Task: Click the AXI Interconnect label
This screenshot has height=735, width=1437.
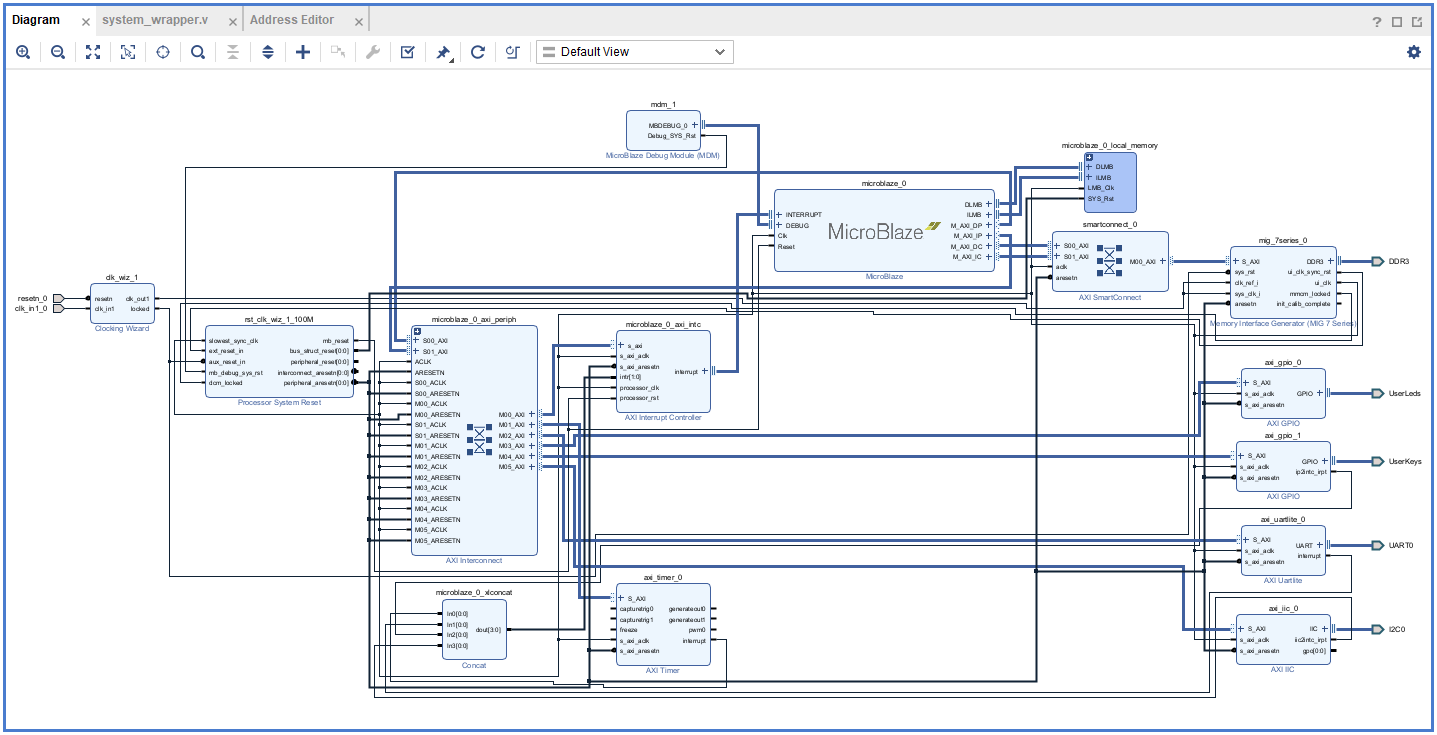Action: [474, 561]
